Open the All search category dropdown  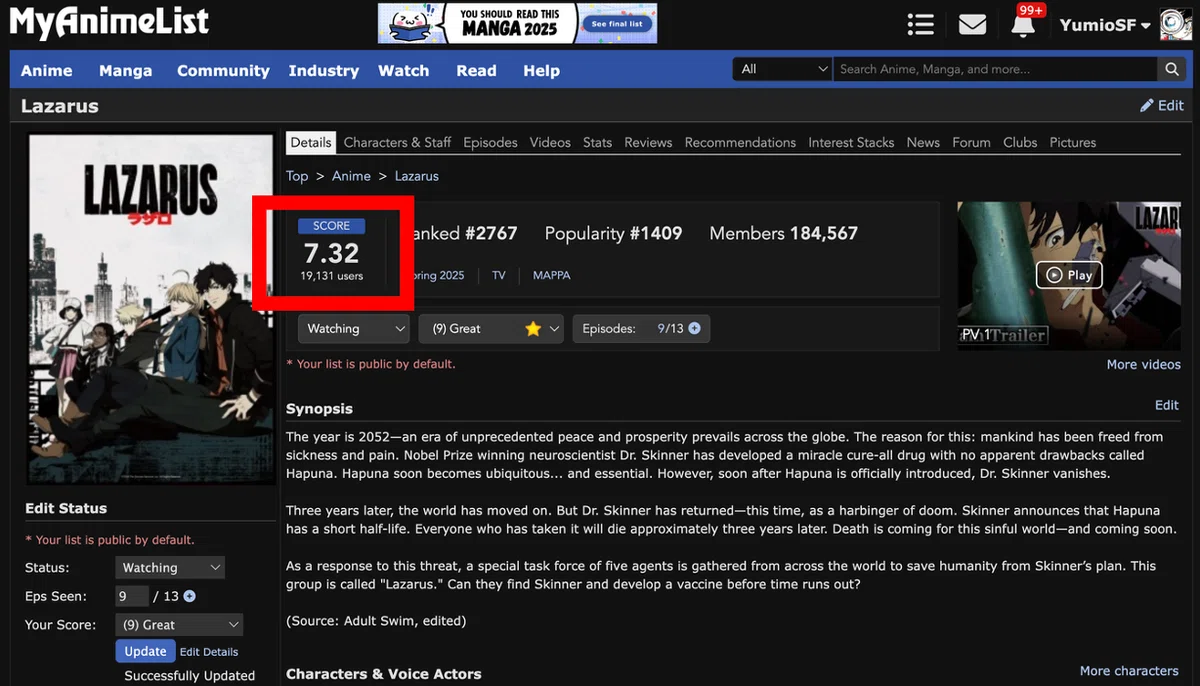(782, 69)
